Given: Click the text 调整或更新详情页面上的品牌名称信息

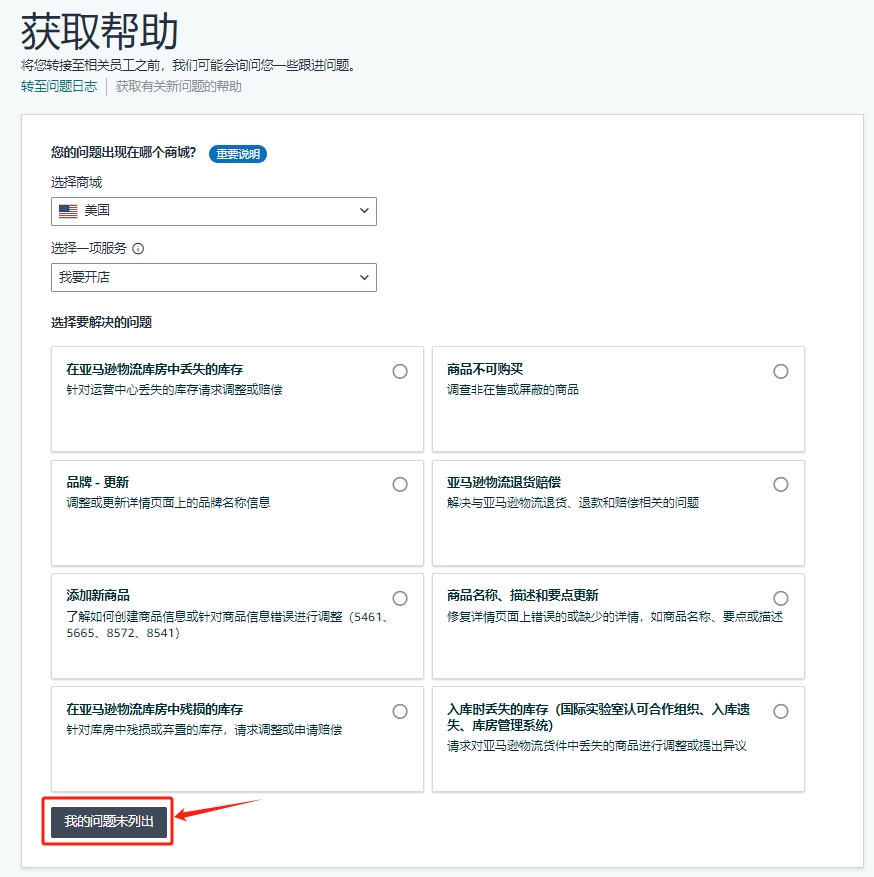Looking at the screenshot, I should coord(168,503).
